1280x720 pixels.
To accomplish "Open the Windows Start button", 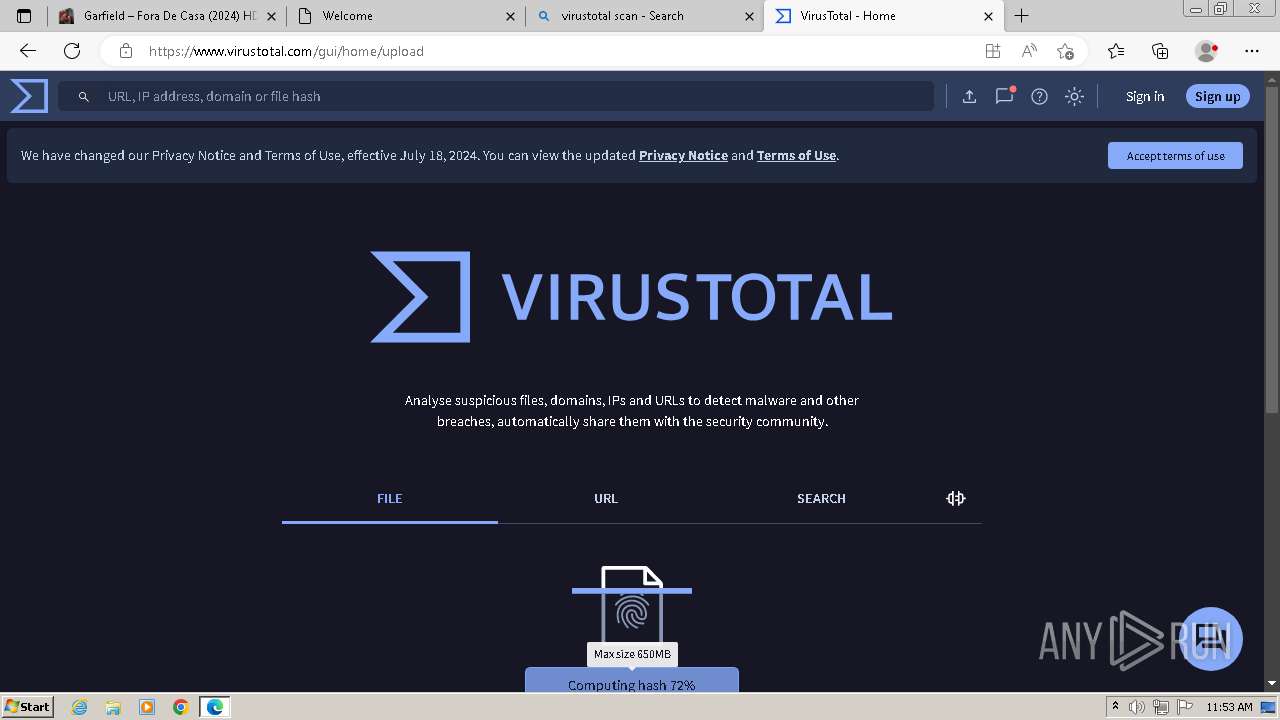I will (x=27, y=706).
